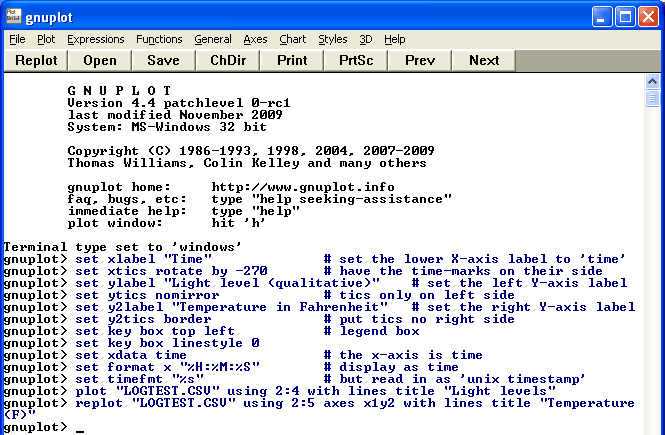665x435 pixels.
Task: Expand the Expressions menu
Action: click(x=95, y=39)
